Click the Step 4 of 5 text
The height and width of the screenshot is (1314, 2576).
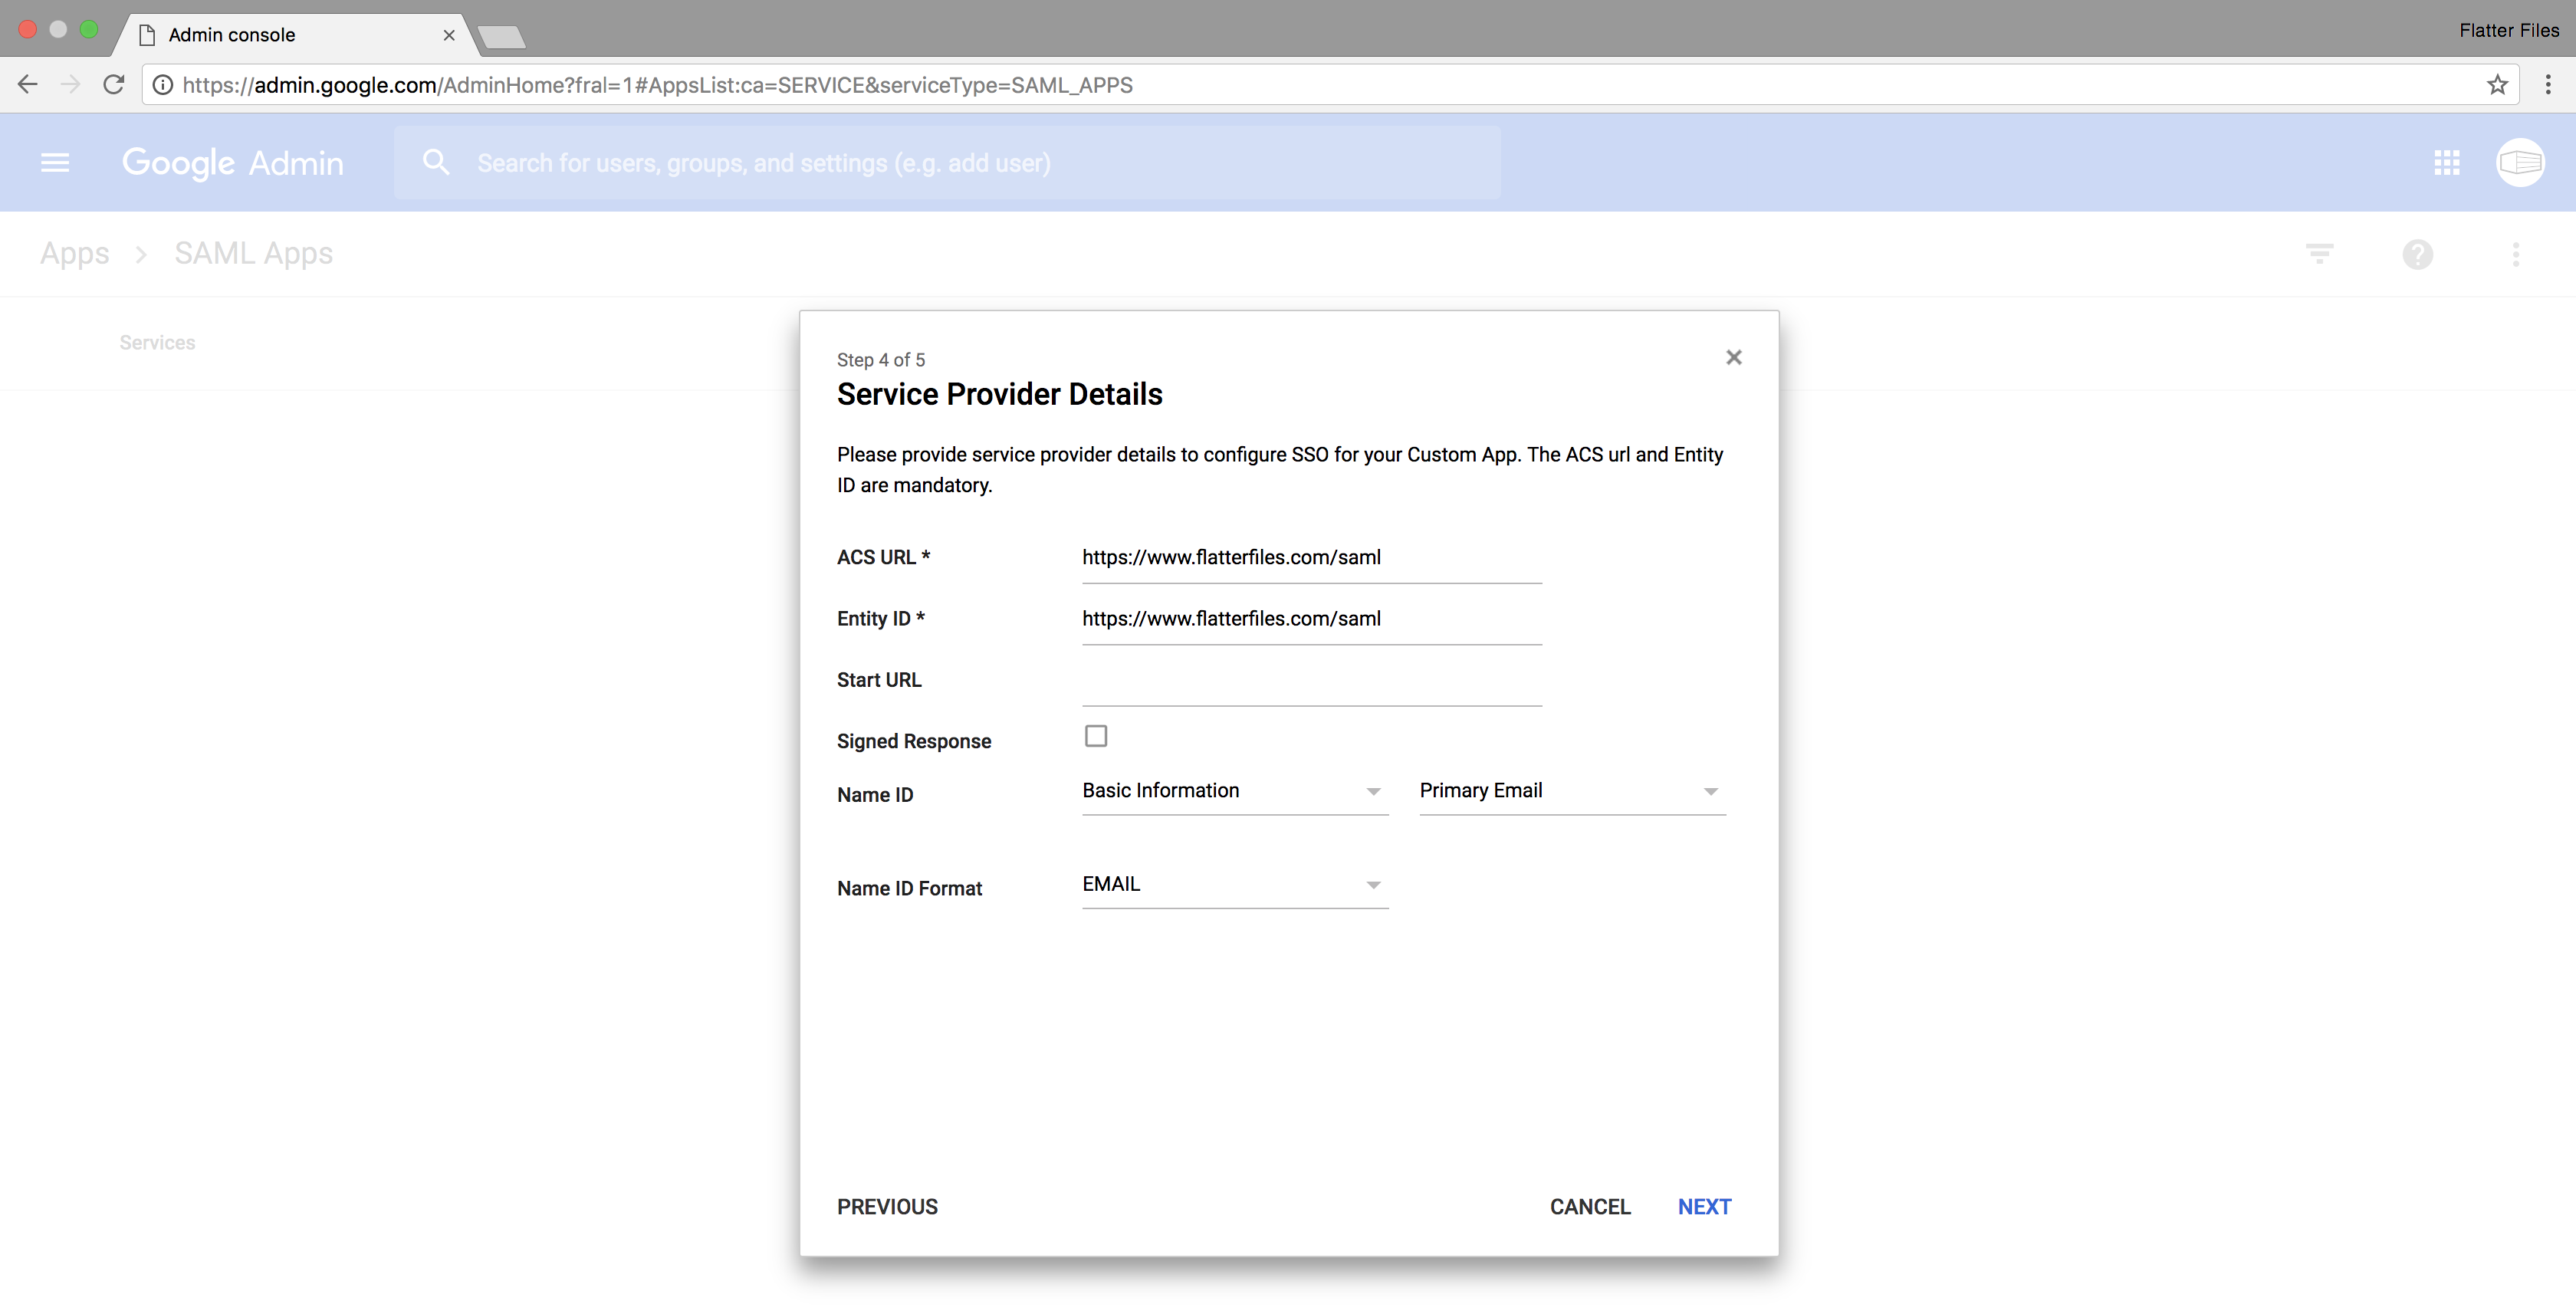point(881,360)
